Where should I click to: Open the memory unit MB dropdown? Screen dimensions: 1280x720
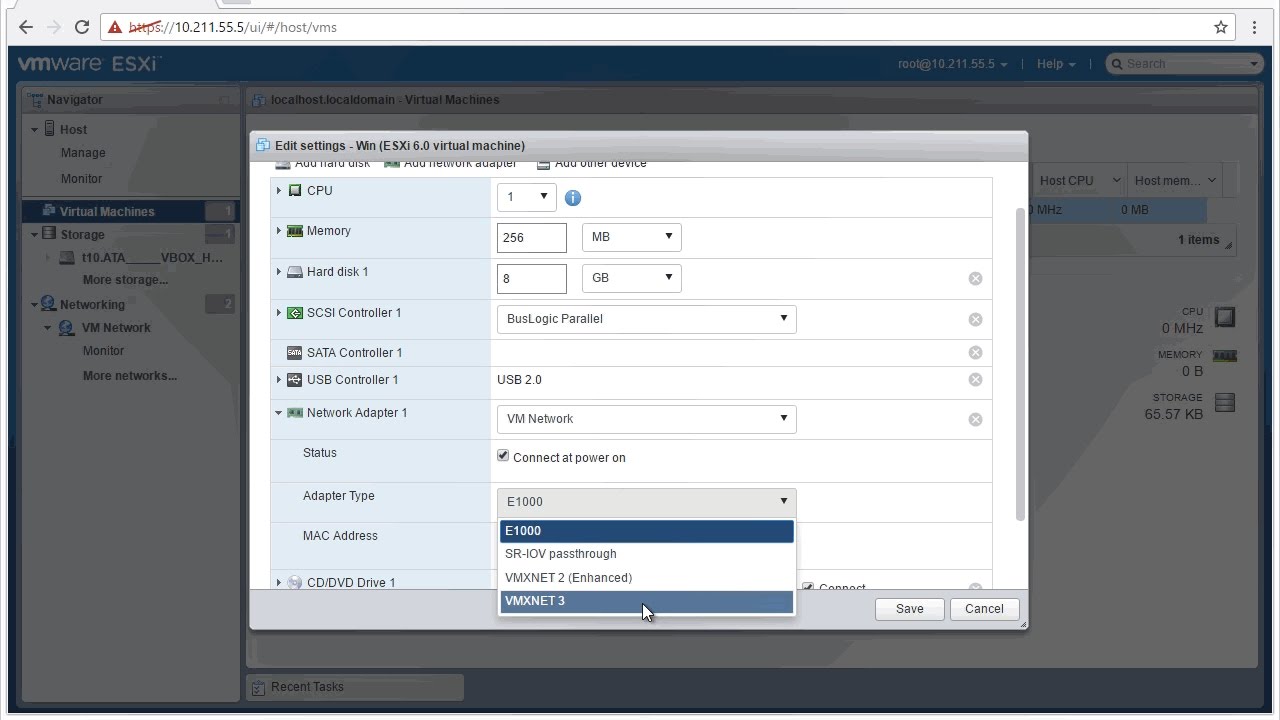[631, 237]
